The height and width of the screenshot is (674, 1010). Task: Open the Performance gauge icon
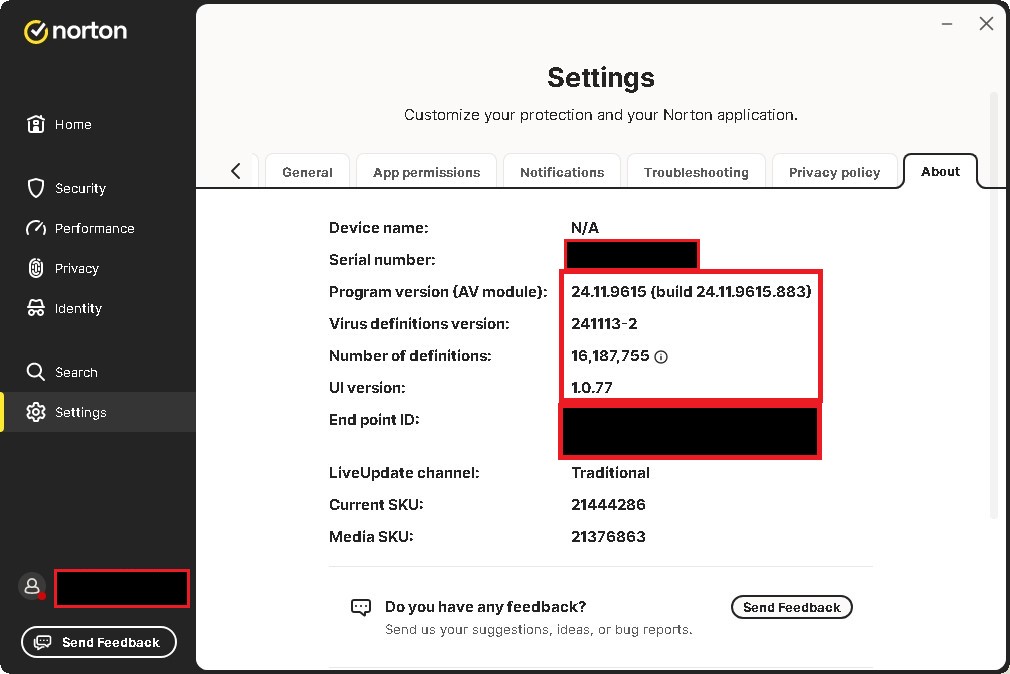point(36,228)
